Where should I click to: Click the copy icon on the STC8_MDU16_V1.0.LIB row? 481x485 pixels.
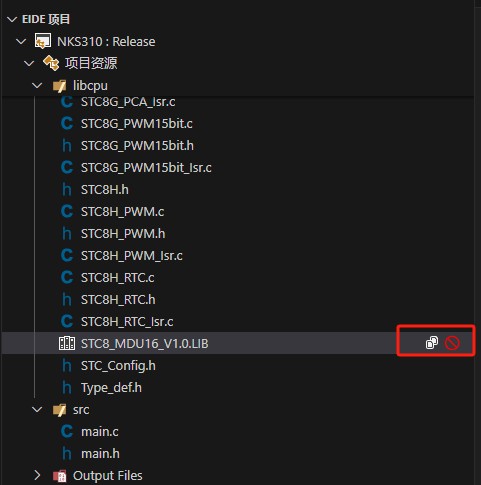(x=432, y=342)
